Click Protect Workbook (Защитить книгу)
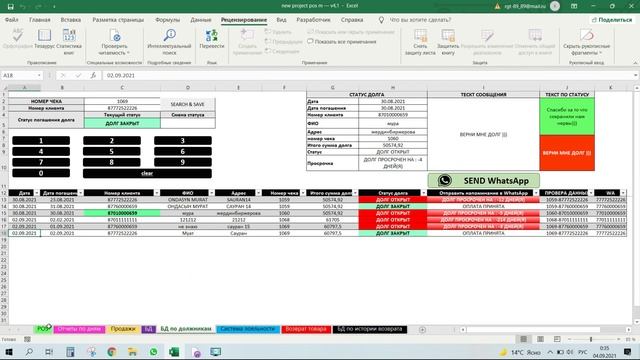The image size is (640, 360). pyautogui.click(x=448, y=42)
